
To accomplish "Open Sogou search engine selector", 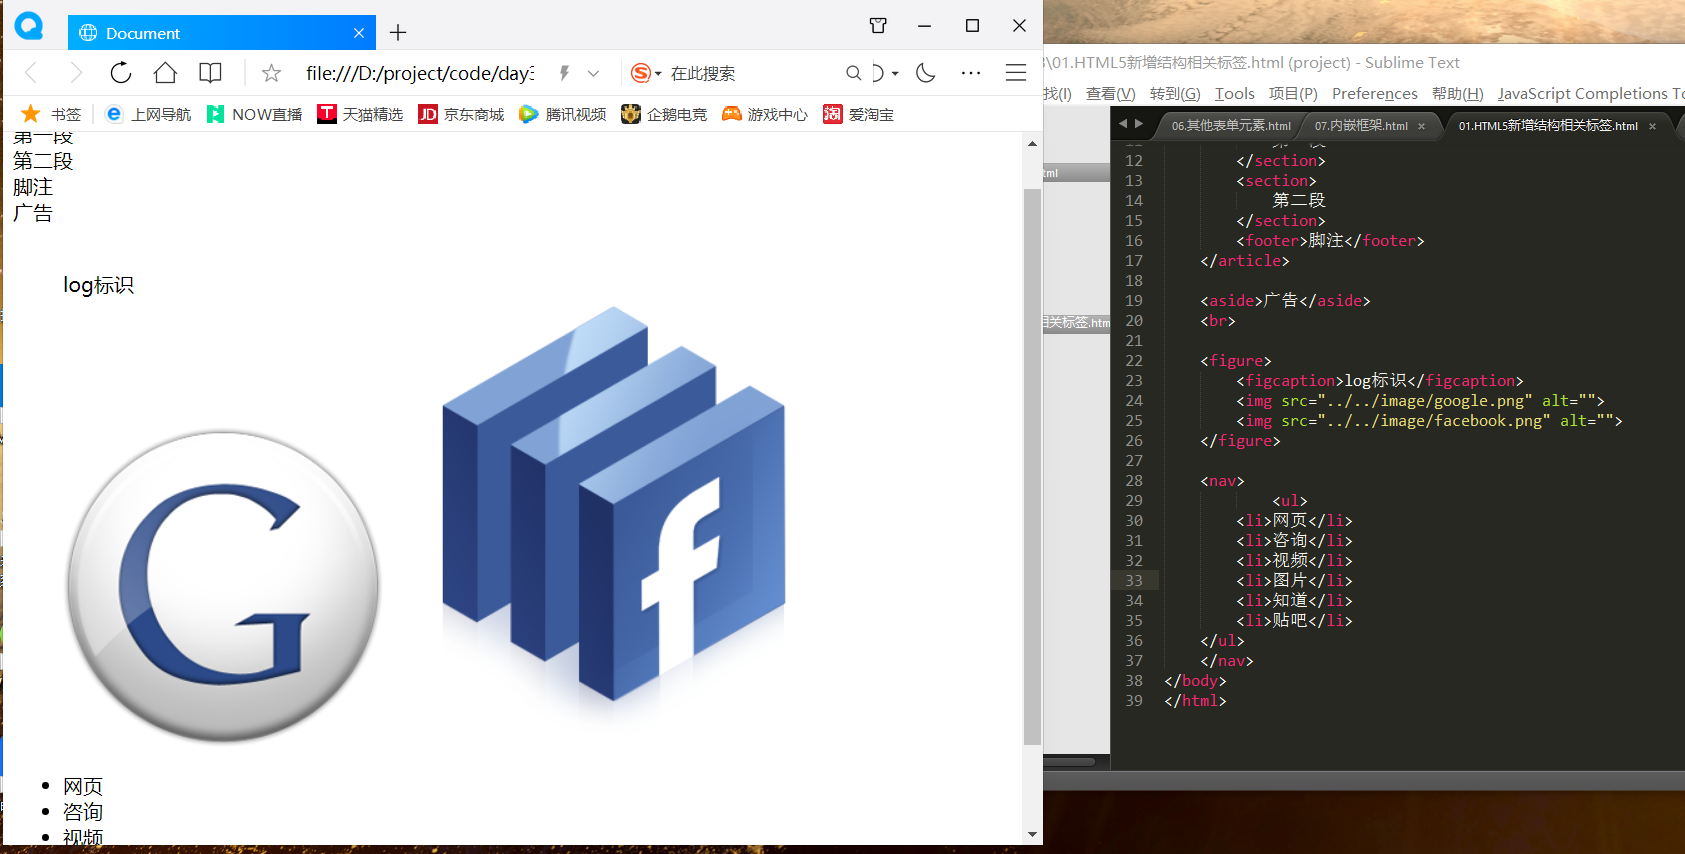I will click(x=646, y=73).
